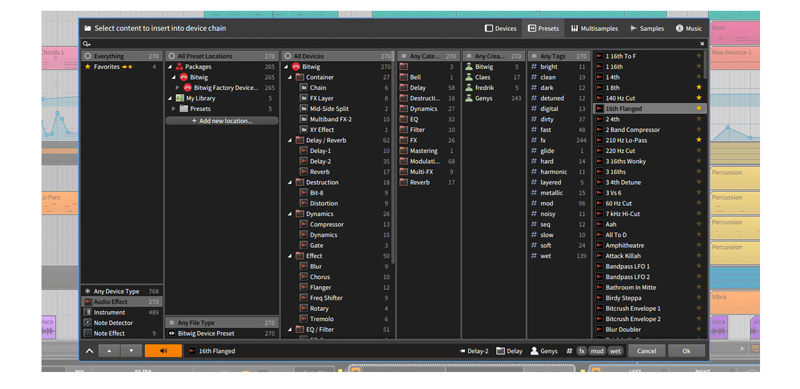Filter by the Bell category folder
This screenshot has width=800, height=389.
pos(428,78)
